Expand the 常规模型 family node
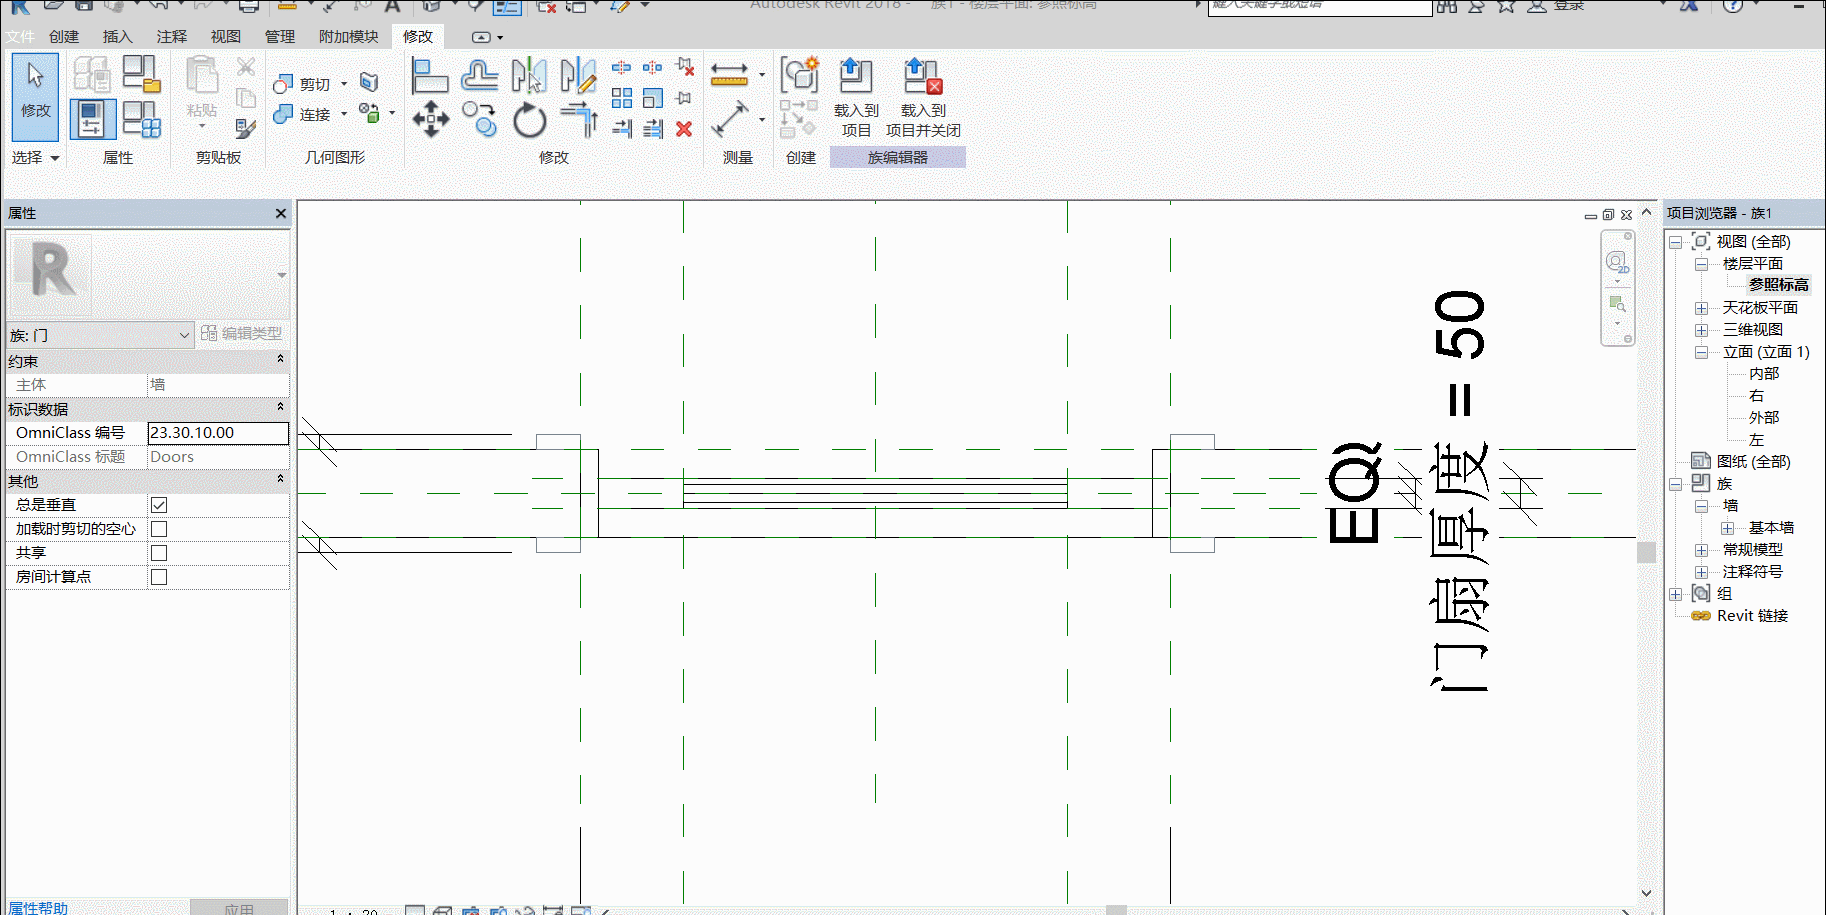Image resolution: width=1826 pixels, height=915 pixels. tap(1701, 550)
